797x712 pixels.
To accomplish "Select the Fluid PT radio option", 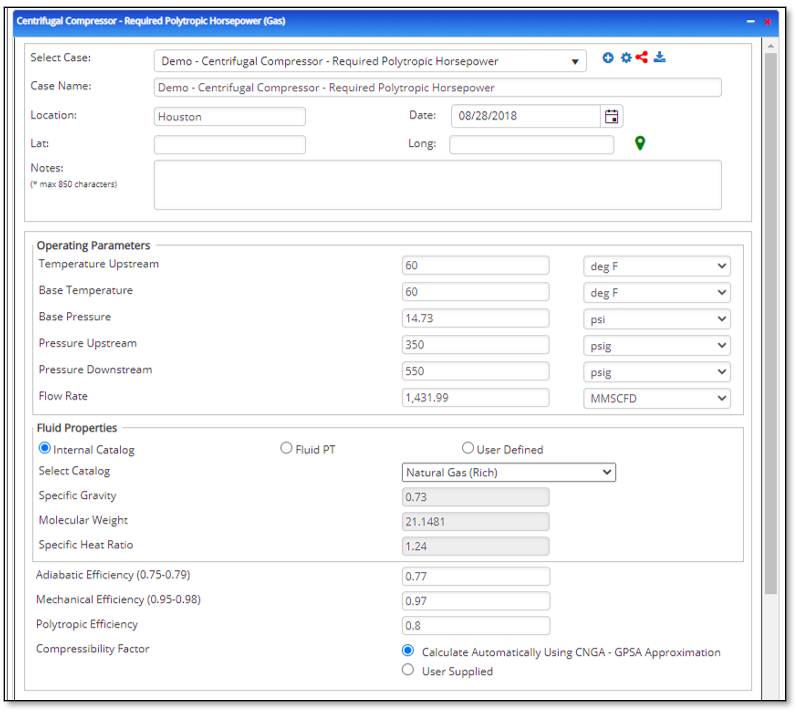I will (x=287, y=449).
